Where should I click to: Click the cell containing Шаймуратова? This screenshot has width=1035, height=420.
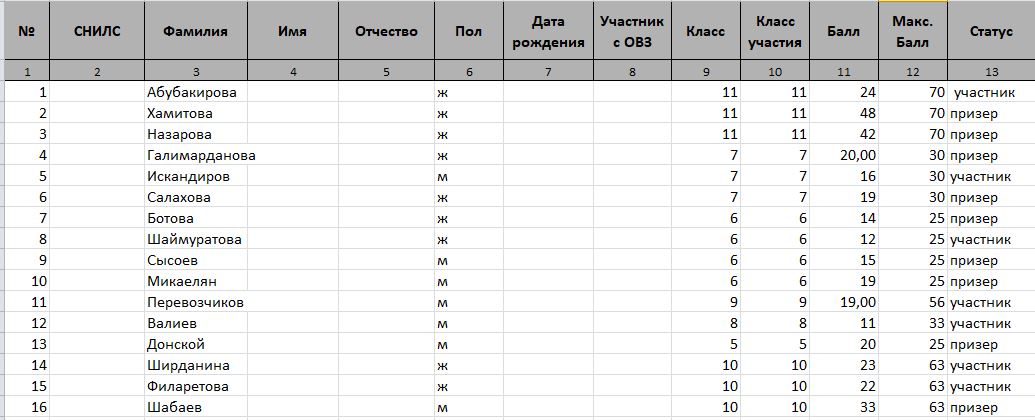194,239
